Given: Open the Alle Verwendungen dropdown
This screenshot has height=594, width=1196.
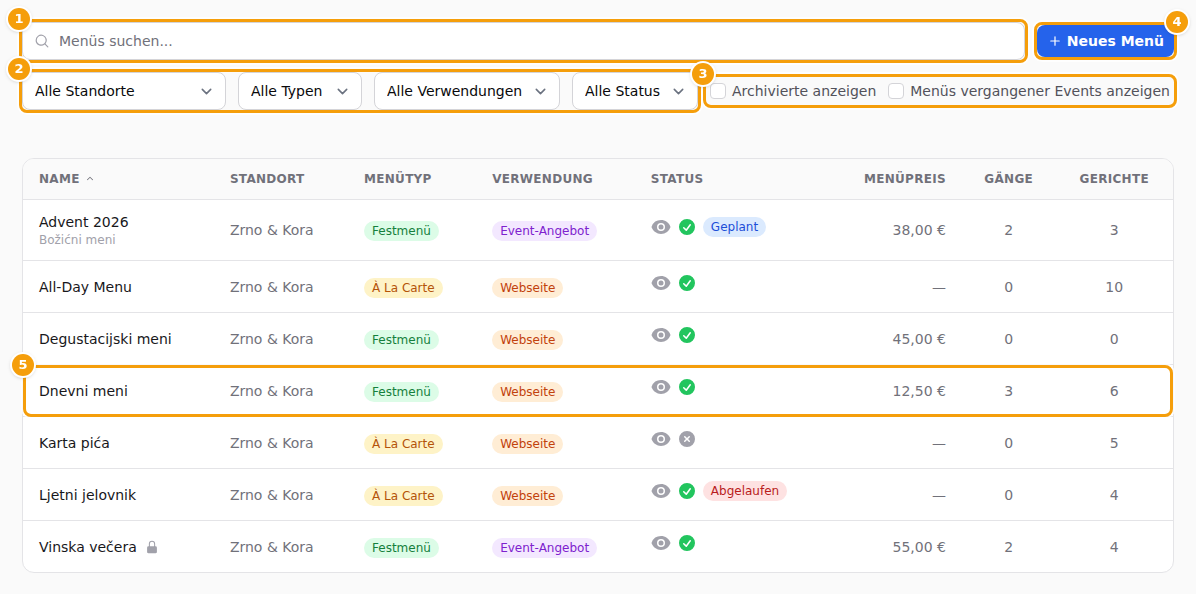Looking at the screenshot, I should (x=467, y=92).
